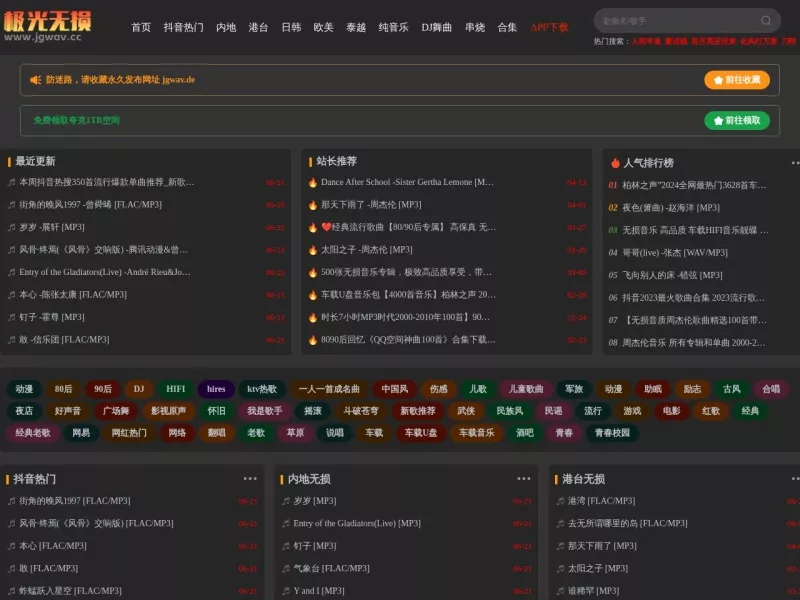Click the 极光无损 site logo

(47, 26)
